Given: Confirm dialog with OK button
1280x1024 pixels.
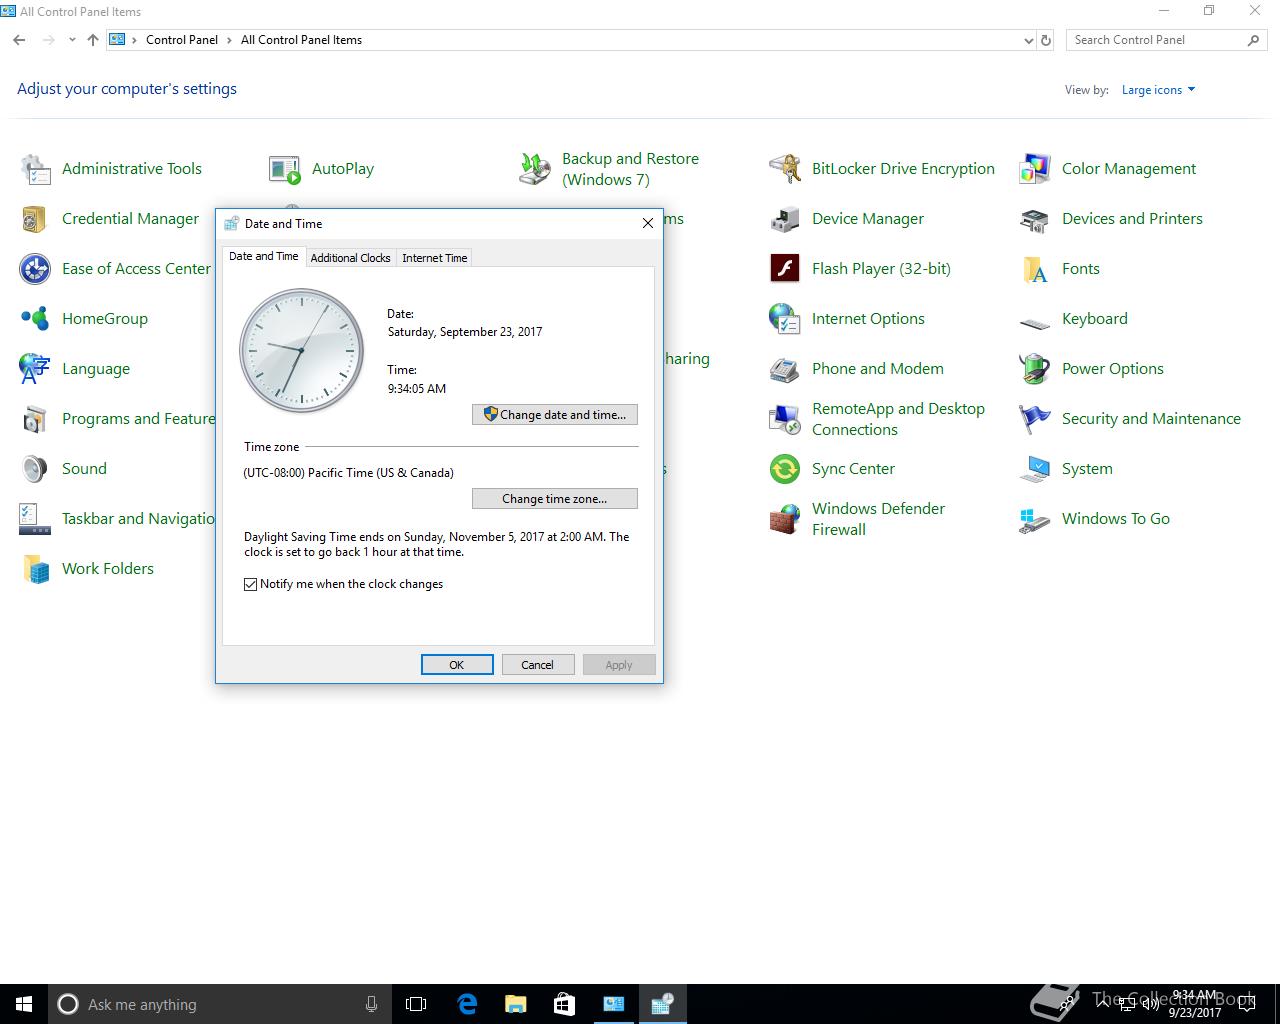Looking at the screenshot, I should (x=457, y=665).
